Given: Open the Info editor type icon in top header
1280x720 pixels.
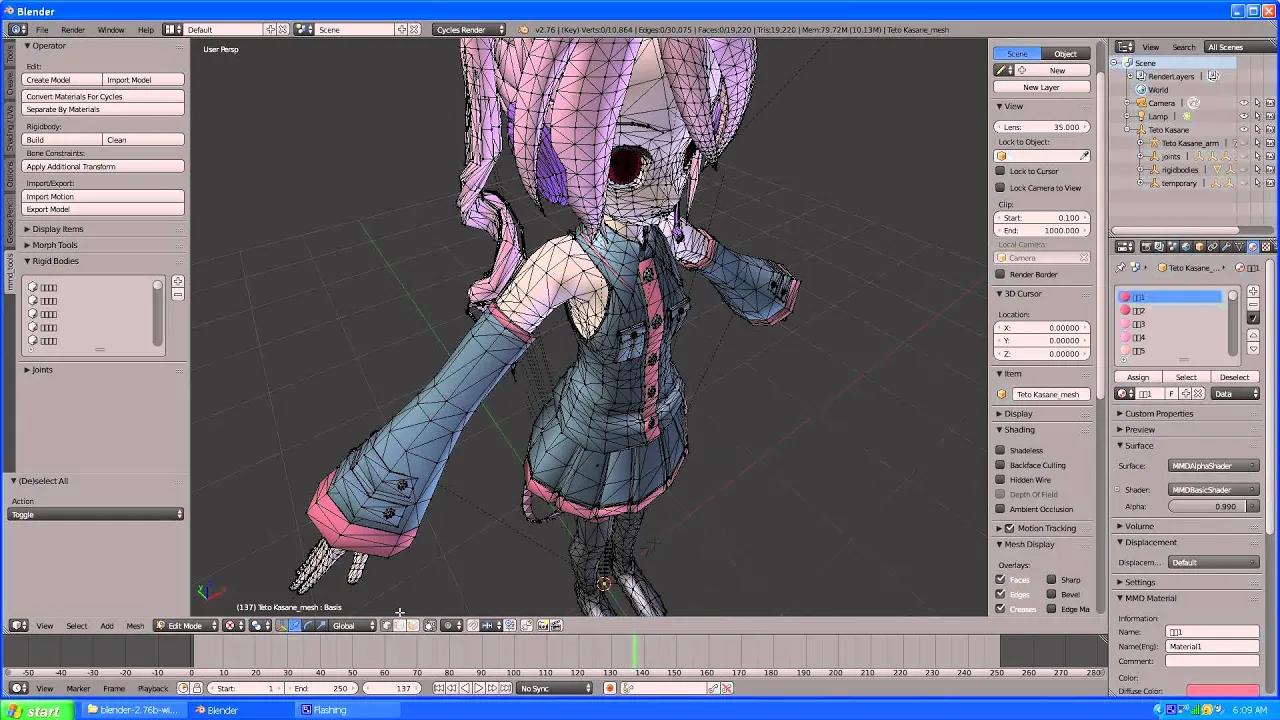Looking at the screenshot, I should point(17,29).
